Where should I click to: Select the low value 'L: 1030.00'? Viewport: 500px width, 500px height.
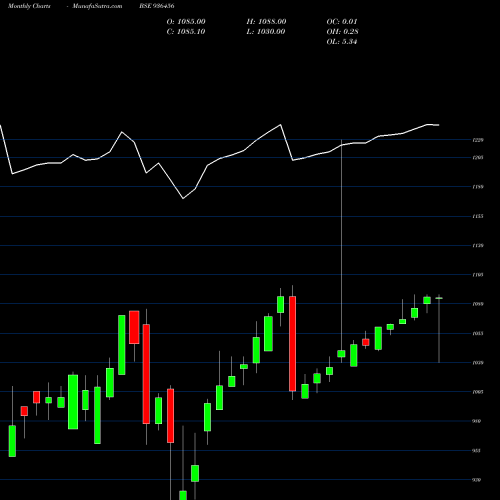(266, 32)
